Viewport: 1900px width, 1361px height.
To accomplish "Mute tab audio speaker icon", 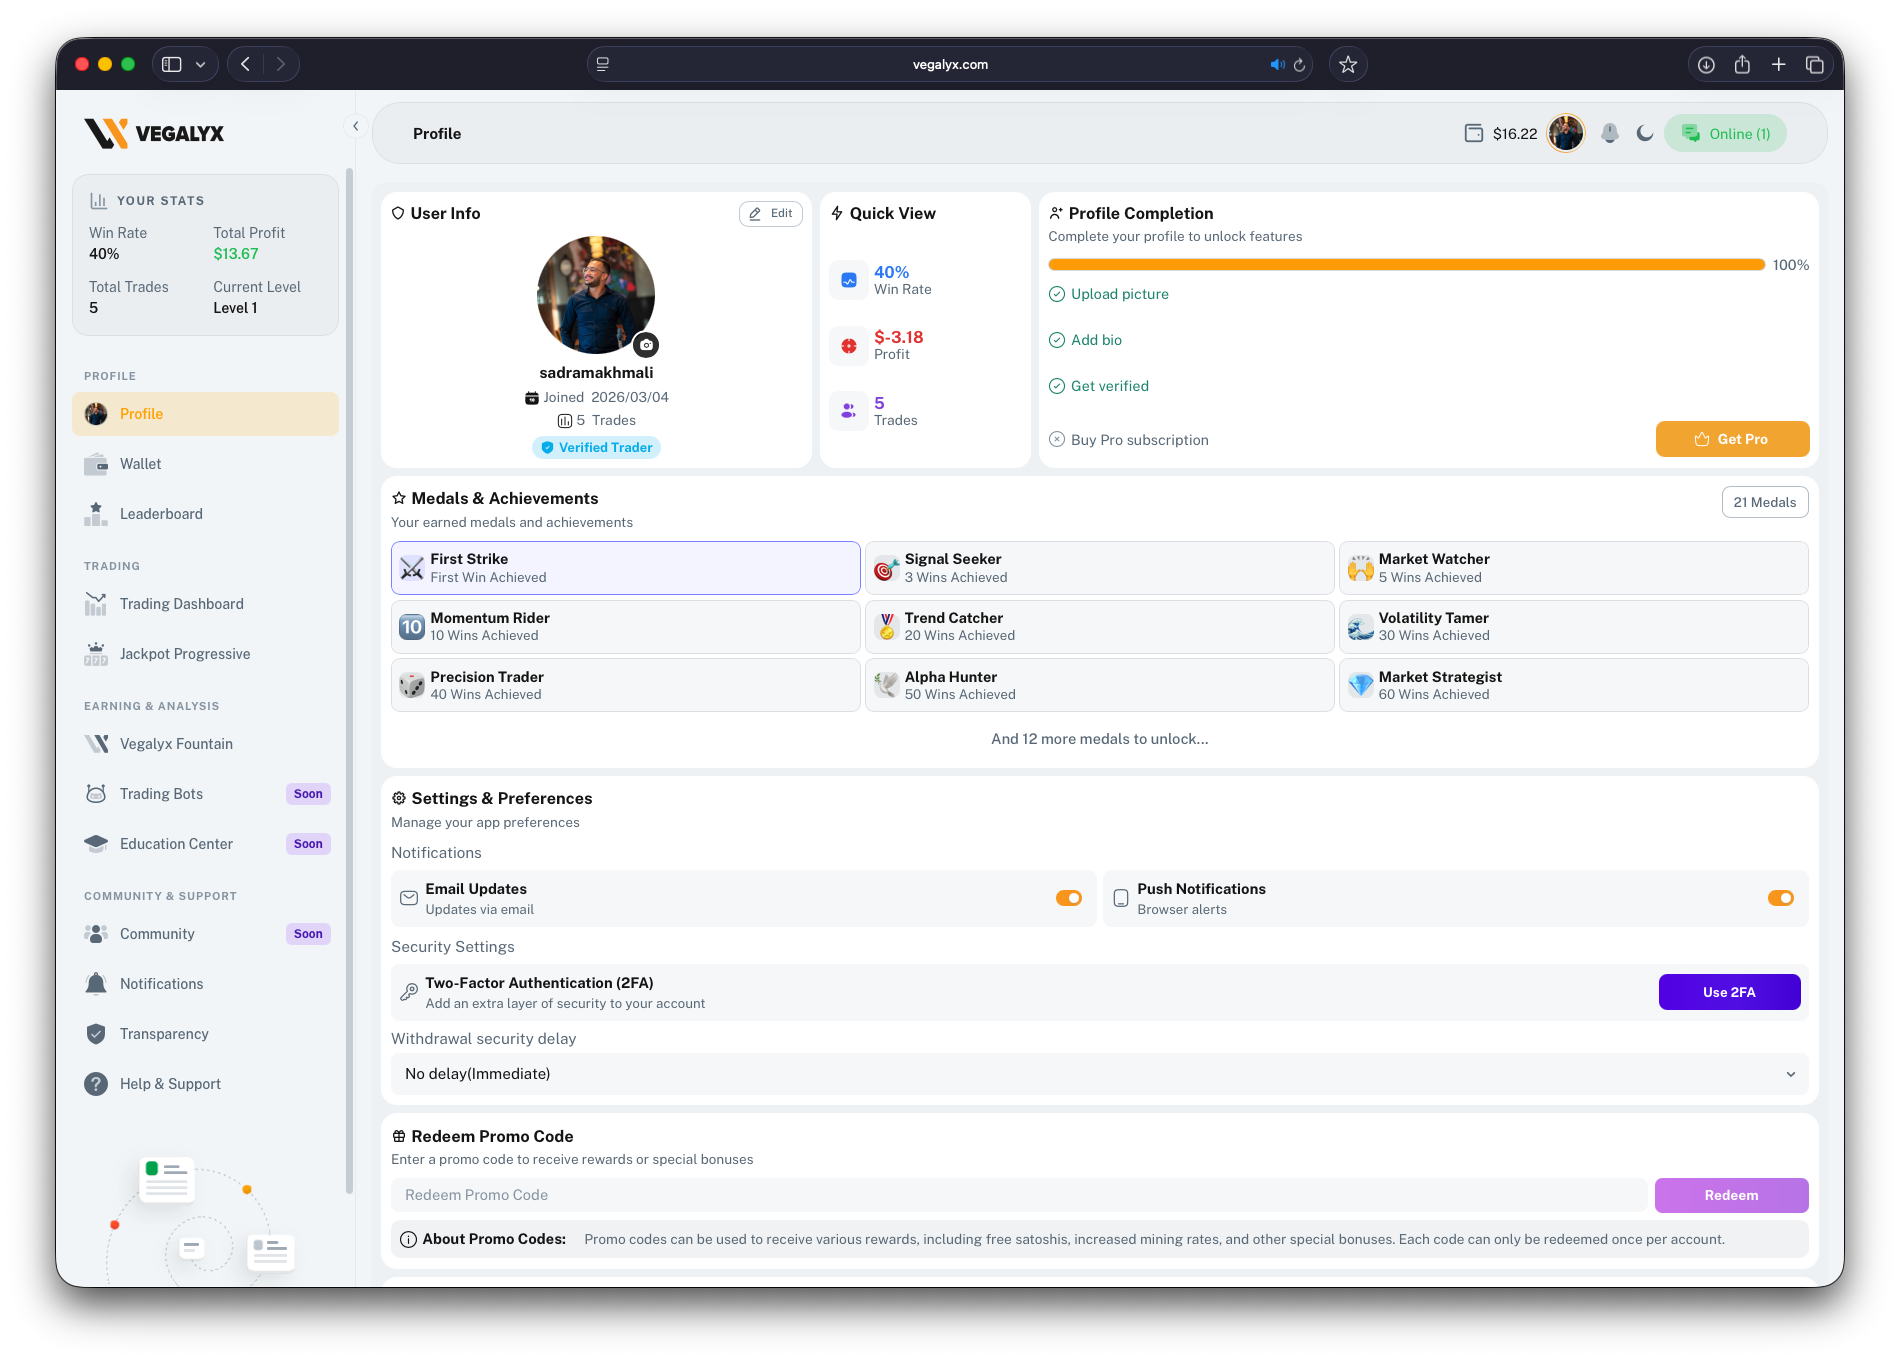I will tap(1276, 64).
